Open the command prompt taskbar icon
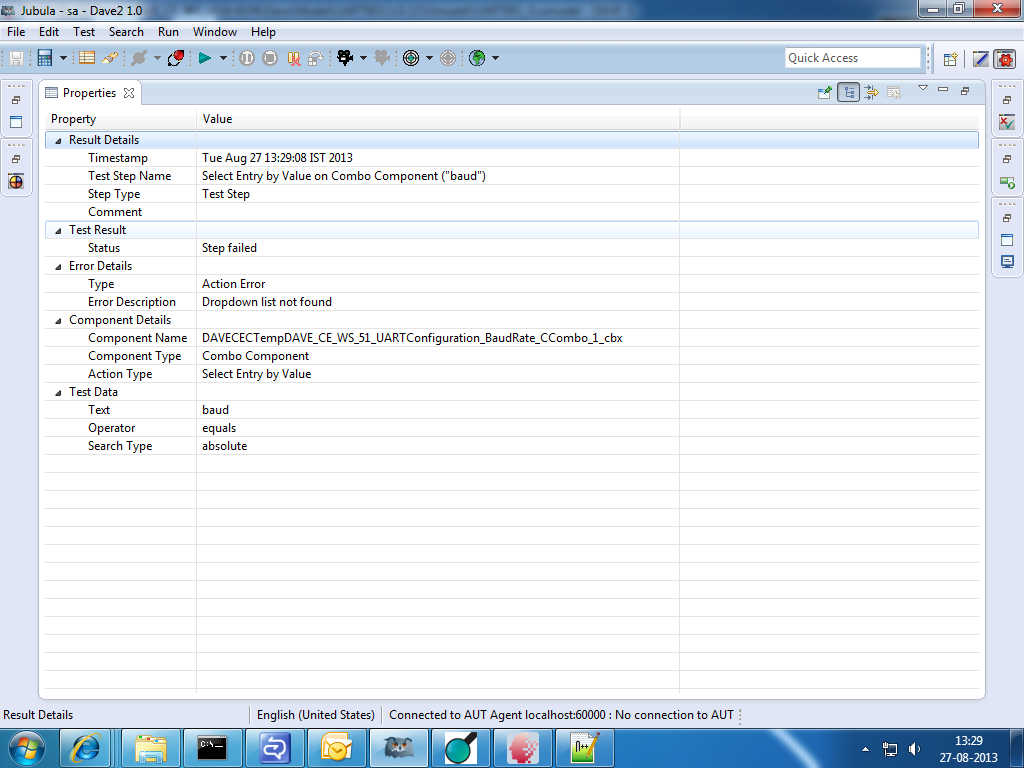 pos(212,748)
